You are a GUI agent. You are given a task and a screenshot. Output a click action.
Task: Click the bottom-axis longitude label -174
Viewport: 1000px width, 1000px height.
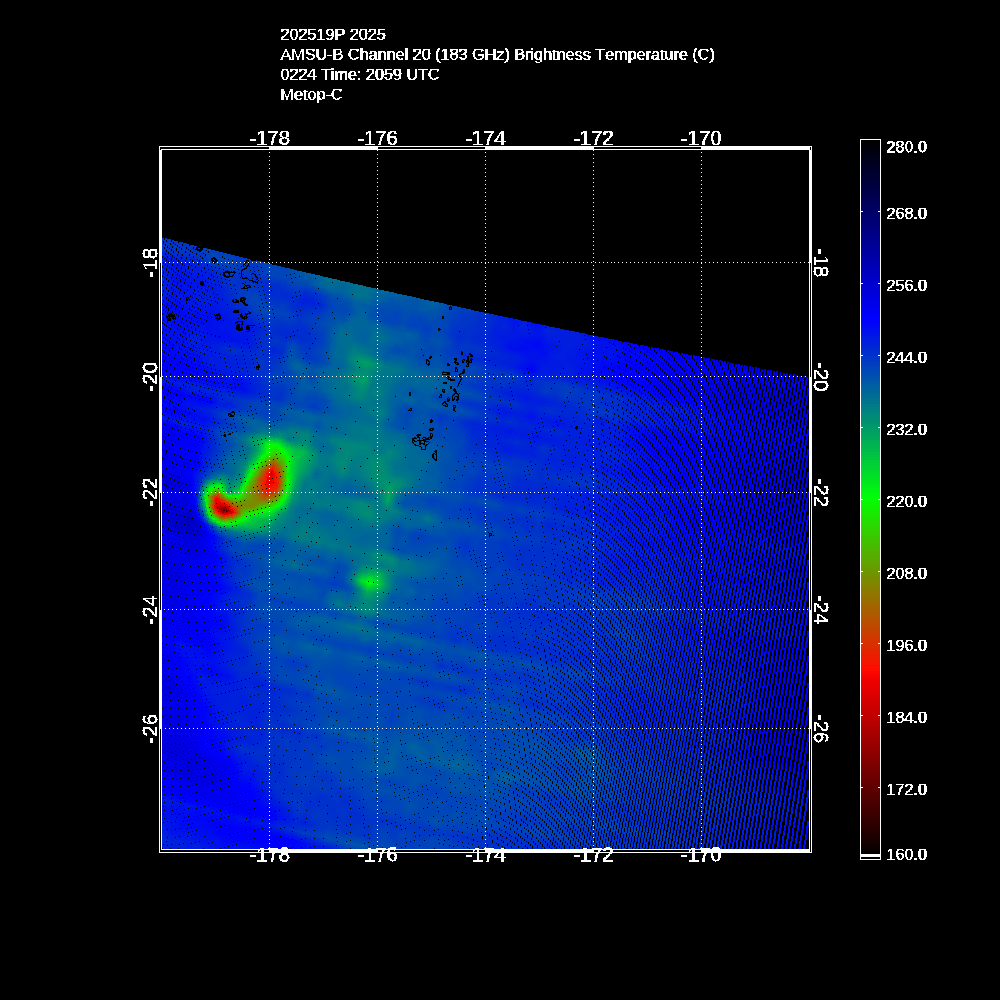point(485,856)
